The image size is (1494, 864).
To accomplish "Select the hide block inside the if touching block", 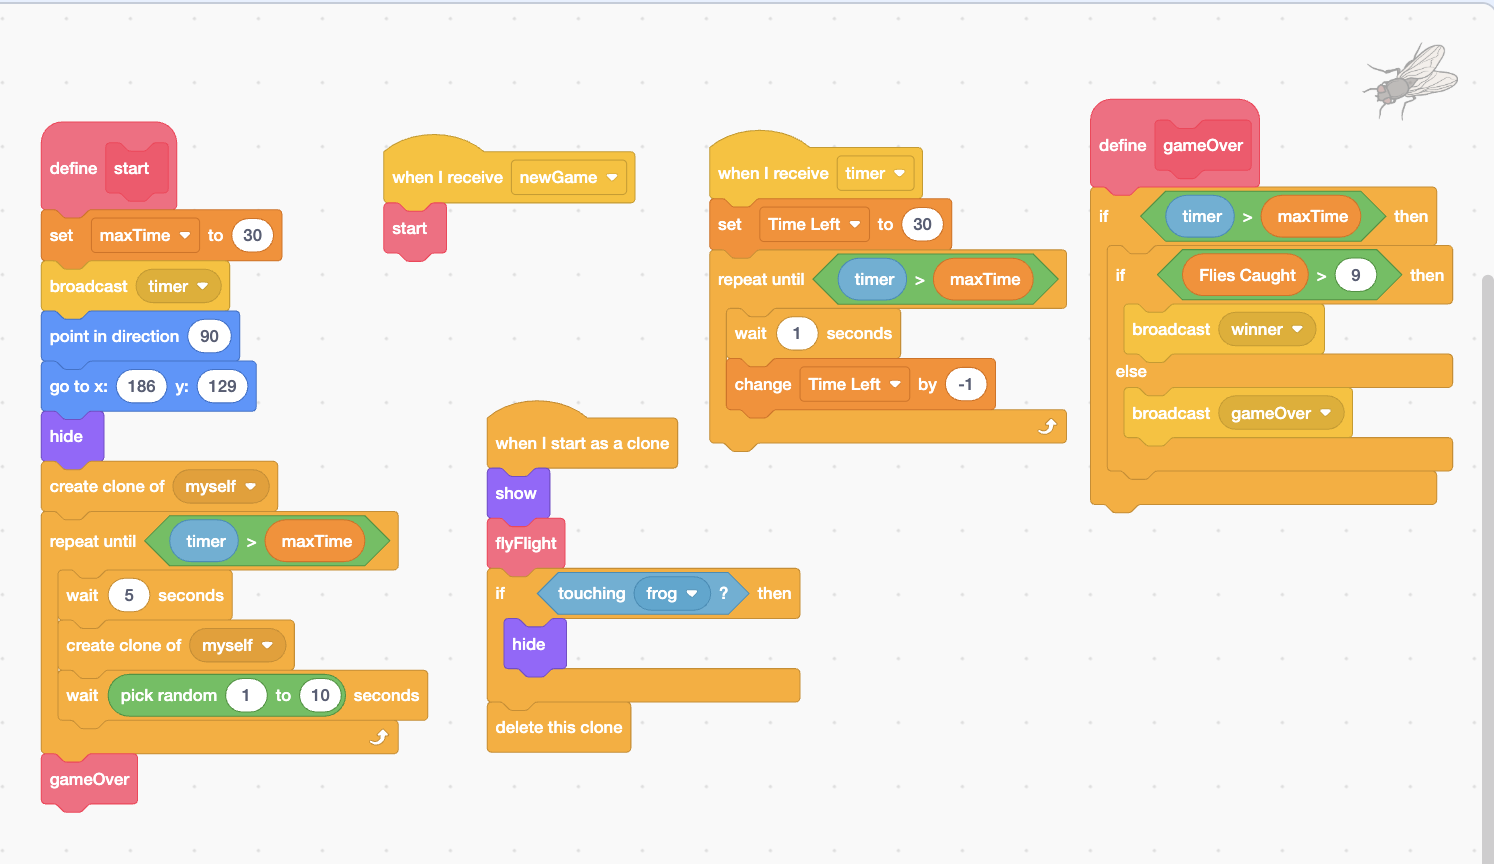I will 535,644.
